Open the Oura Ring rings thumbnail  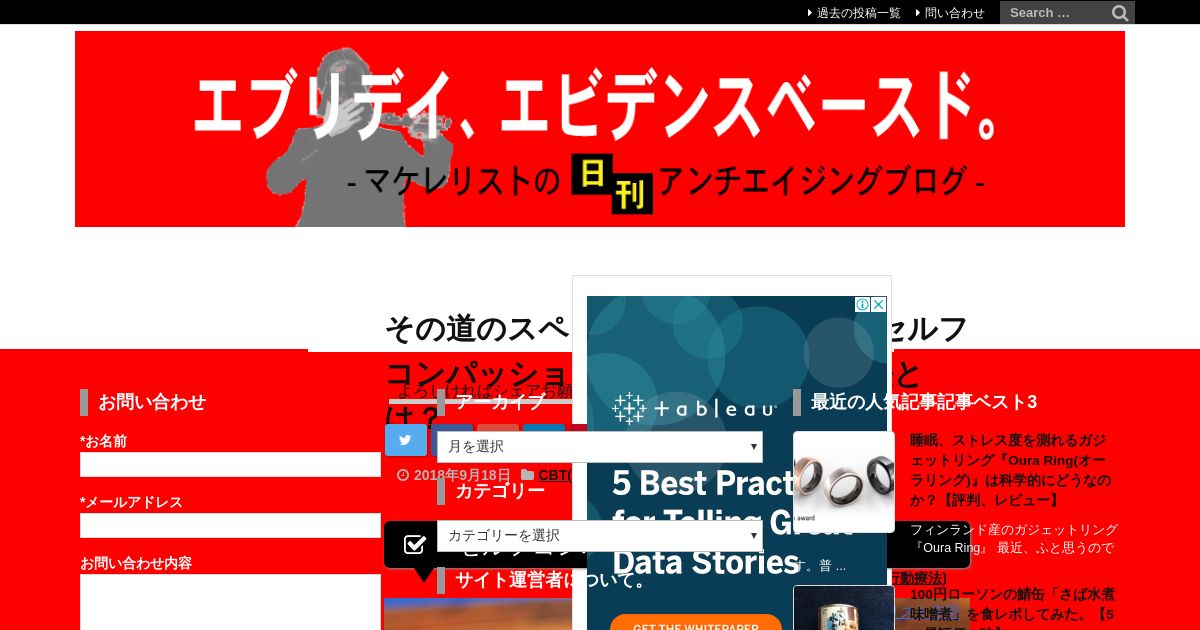pyautogui.click(x=844, y=482)
